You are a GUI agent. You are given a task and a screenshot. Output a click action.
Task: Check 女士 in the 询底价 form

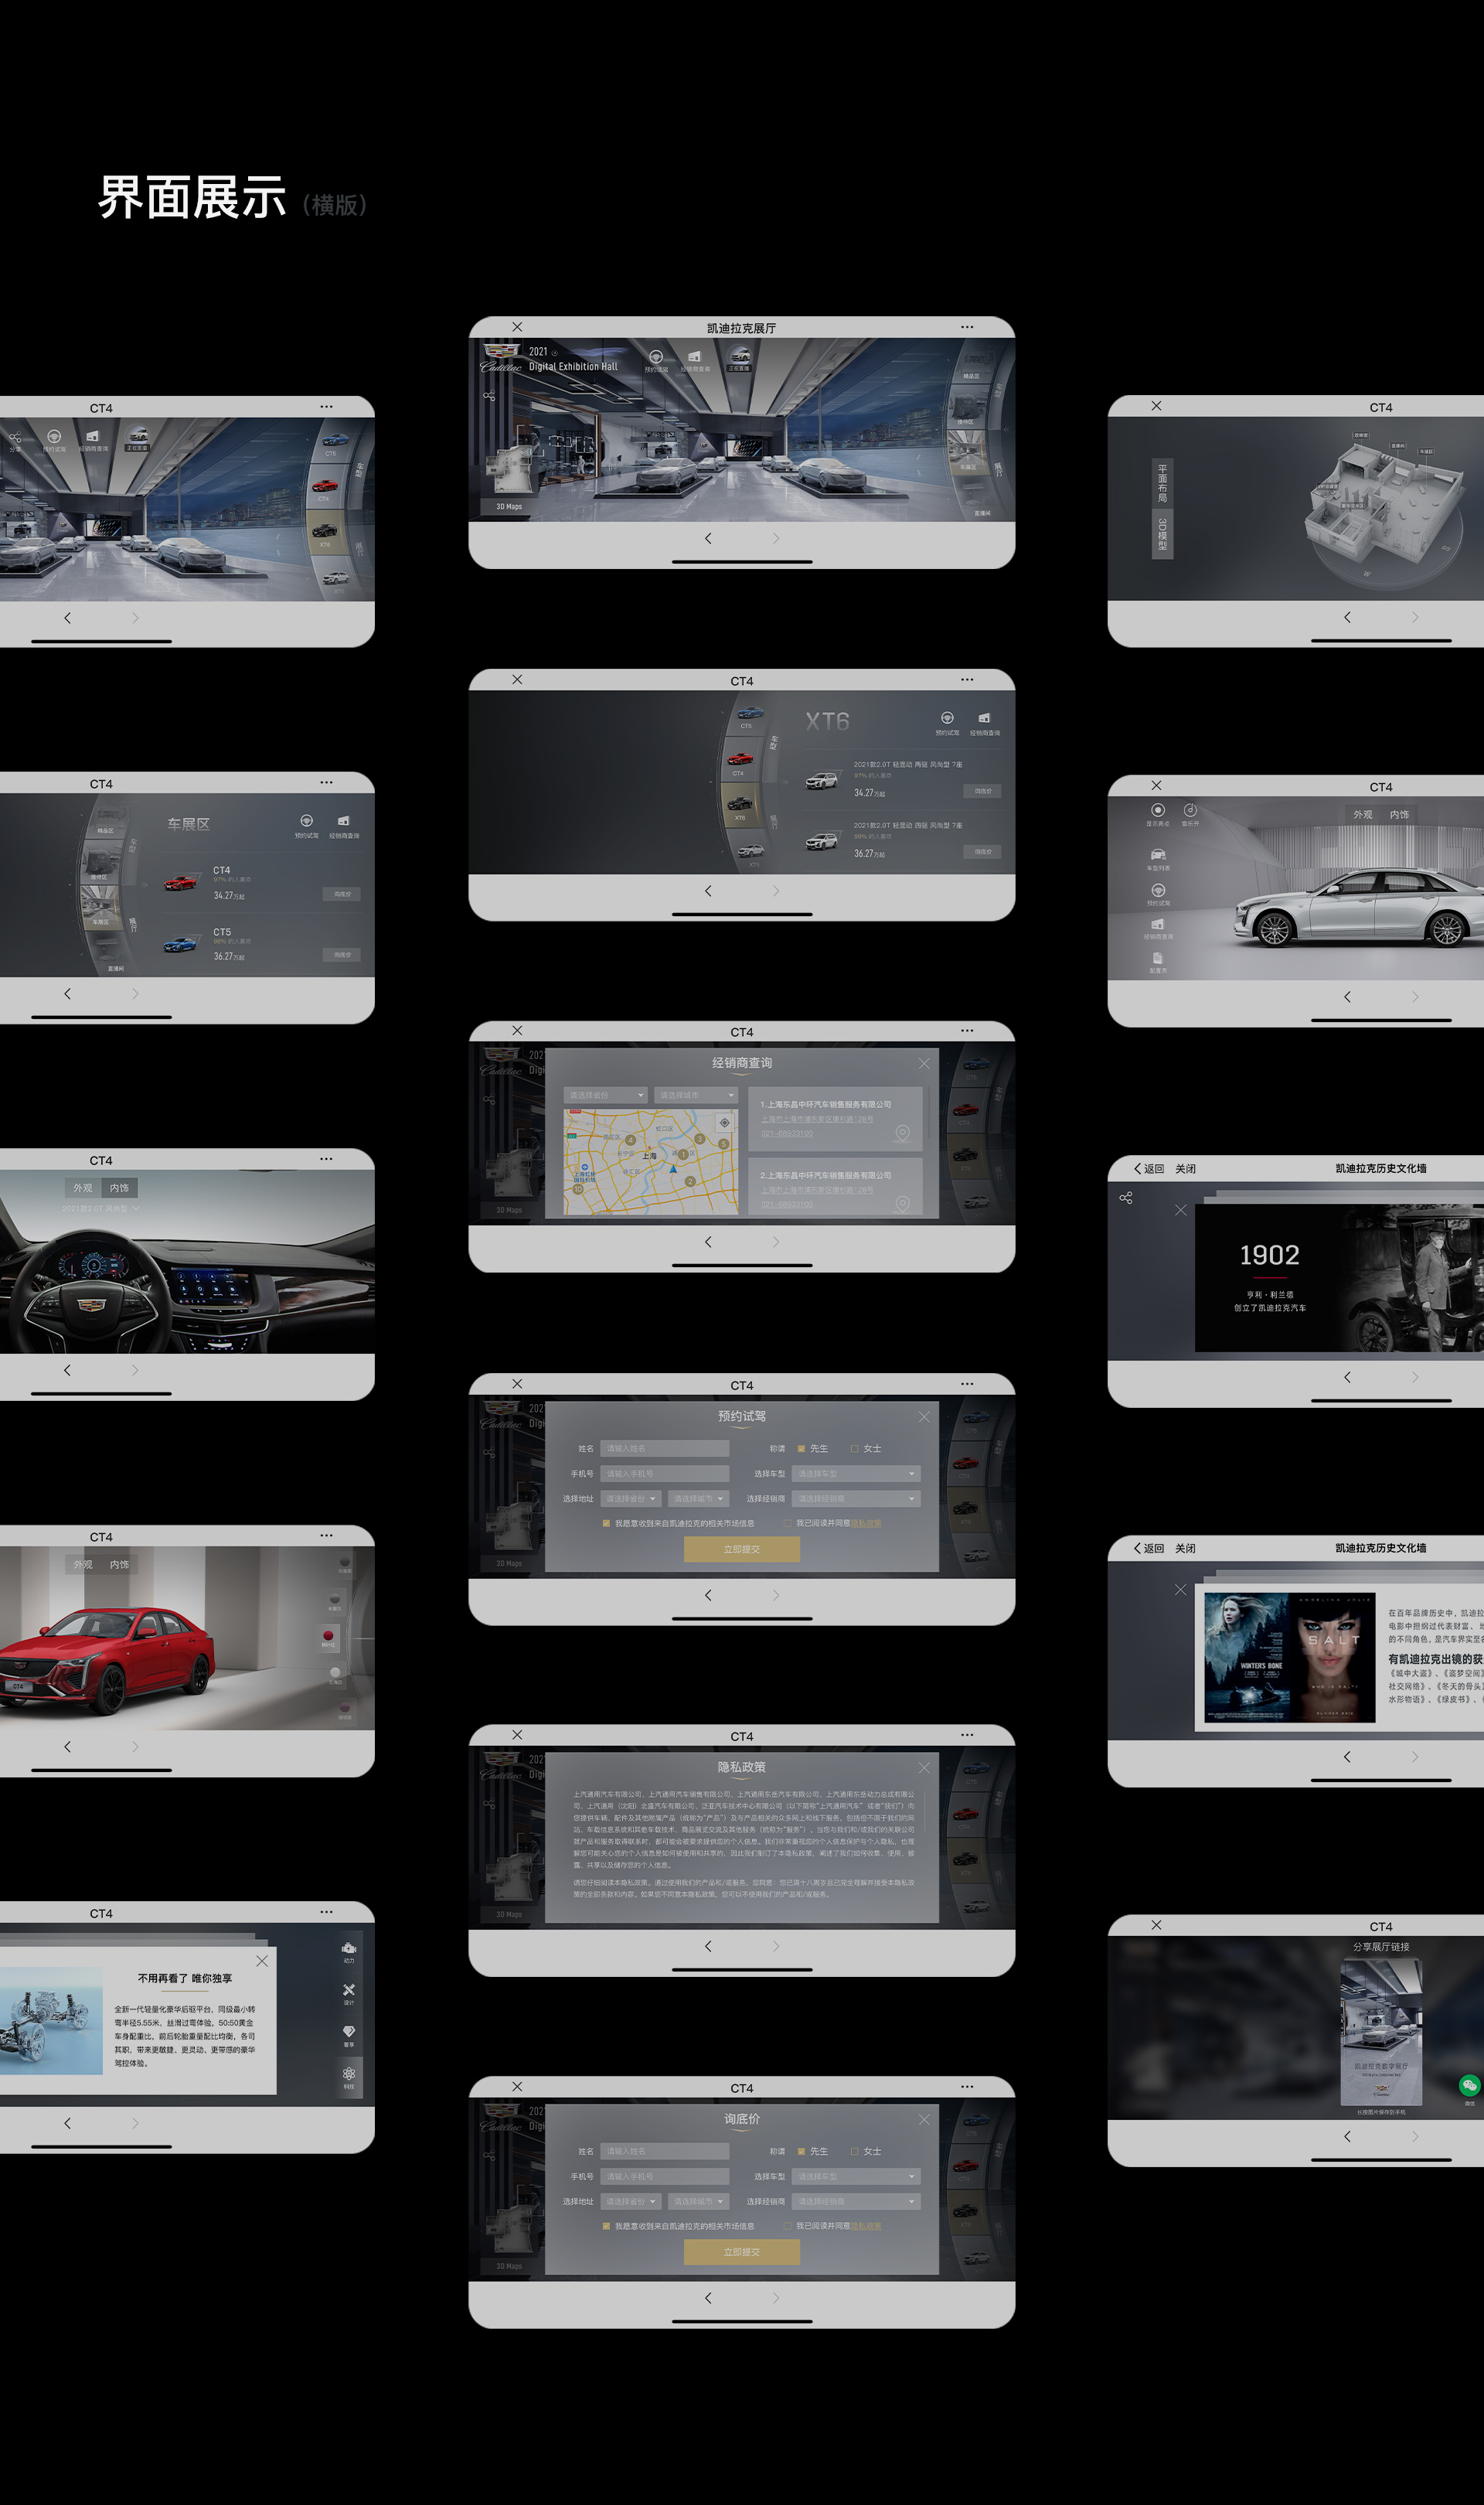click(855, 2151)
